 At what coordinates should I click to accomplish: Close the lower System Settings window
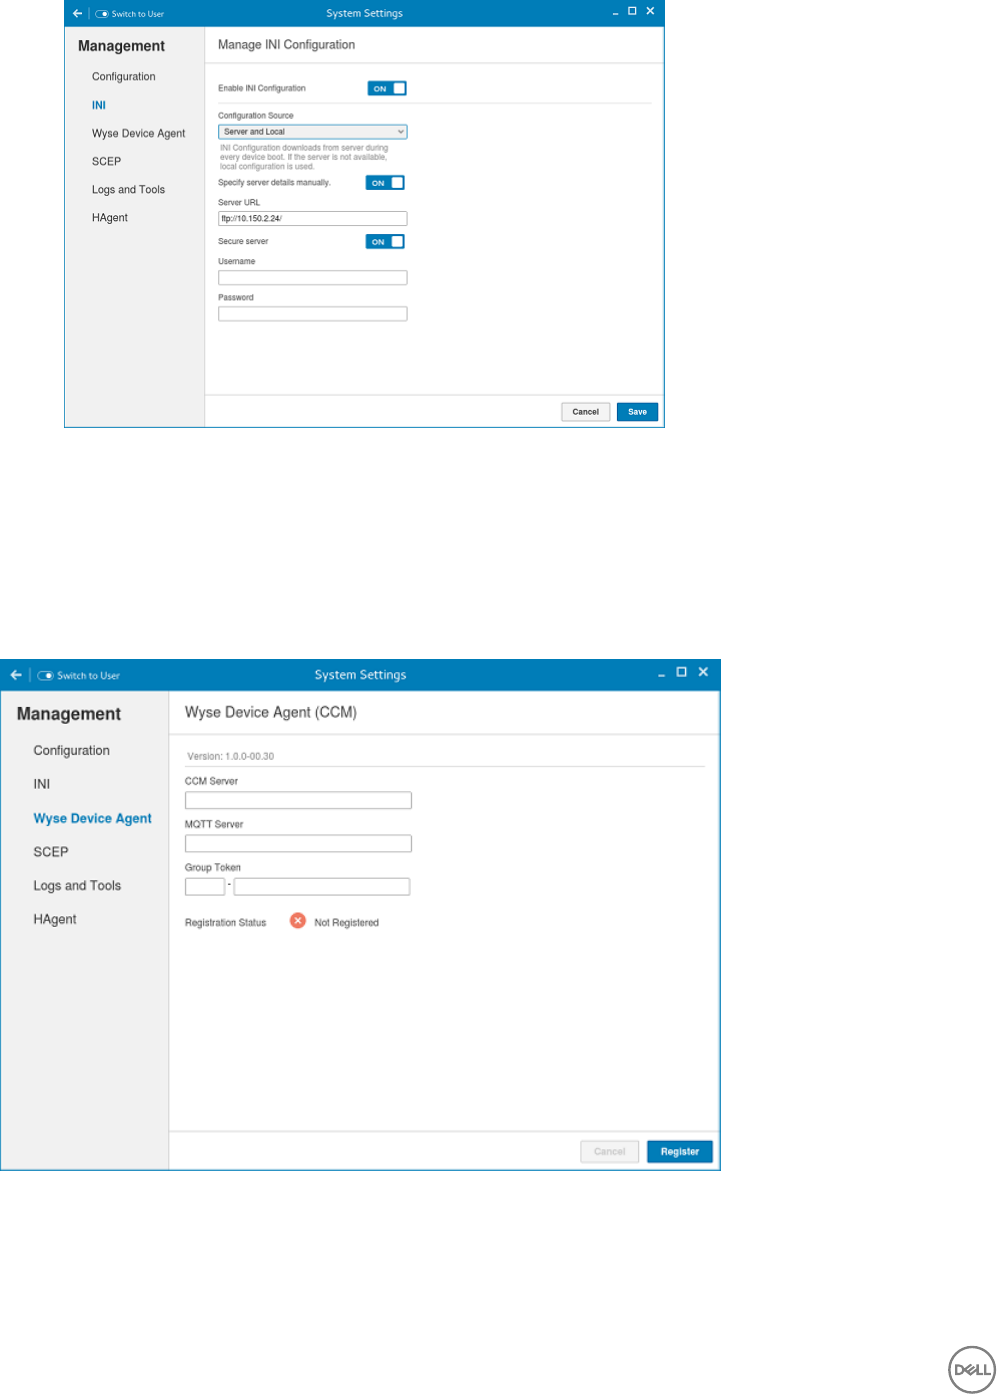tap(703, 673)
